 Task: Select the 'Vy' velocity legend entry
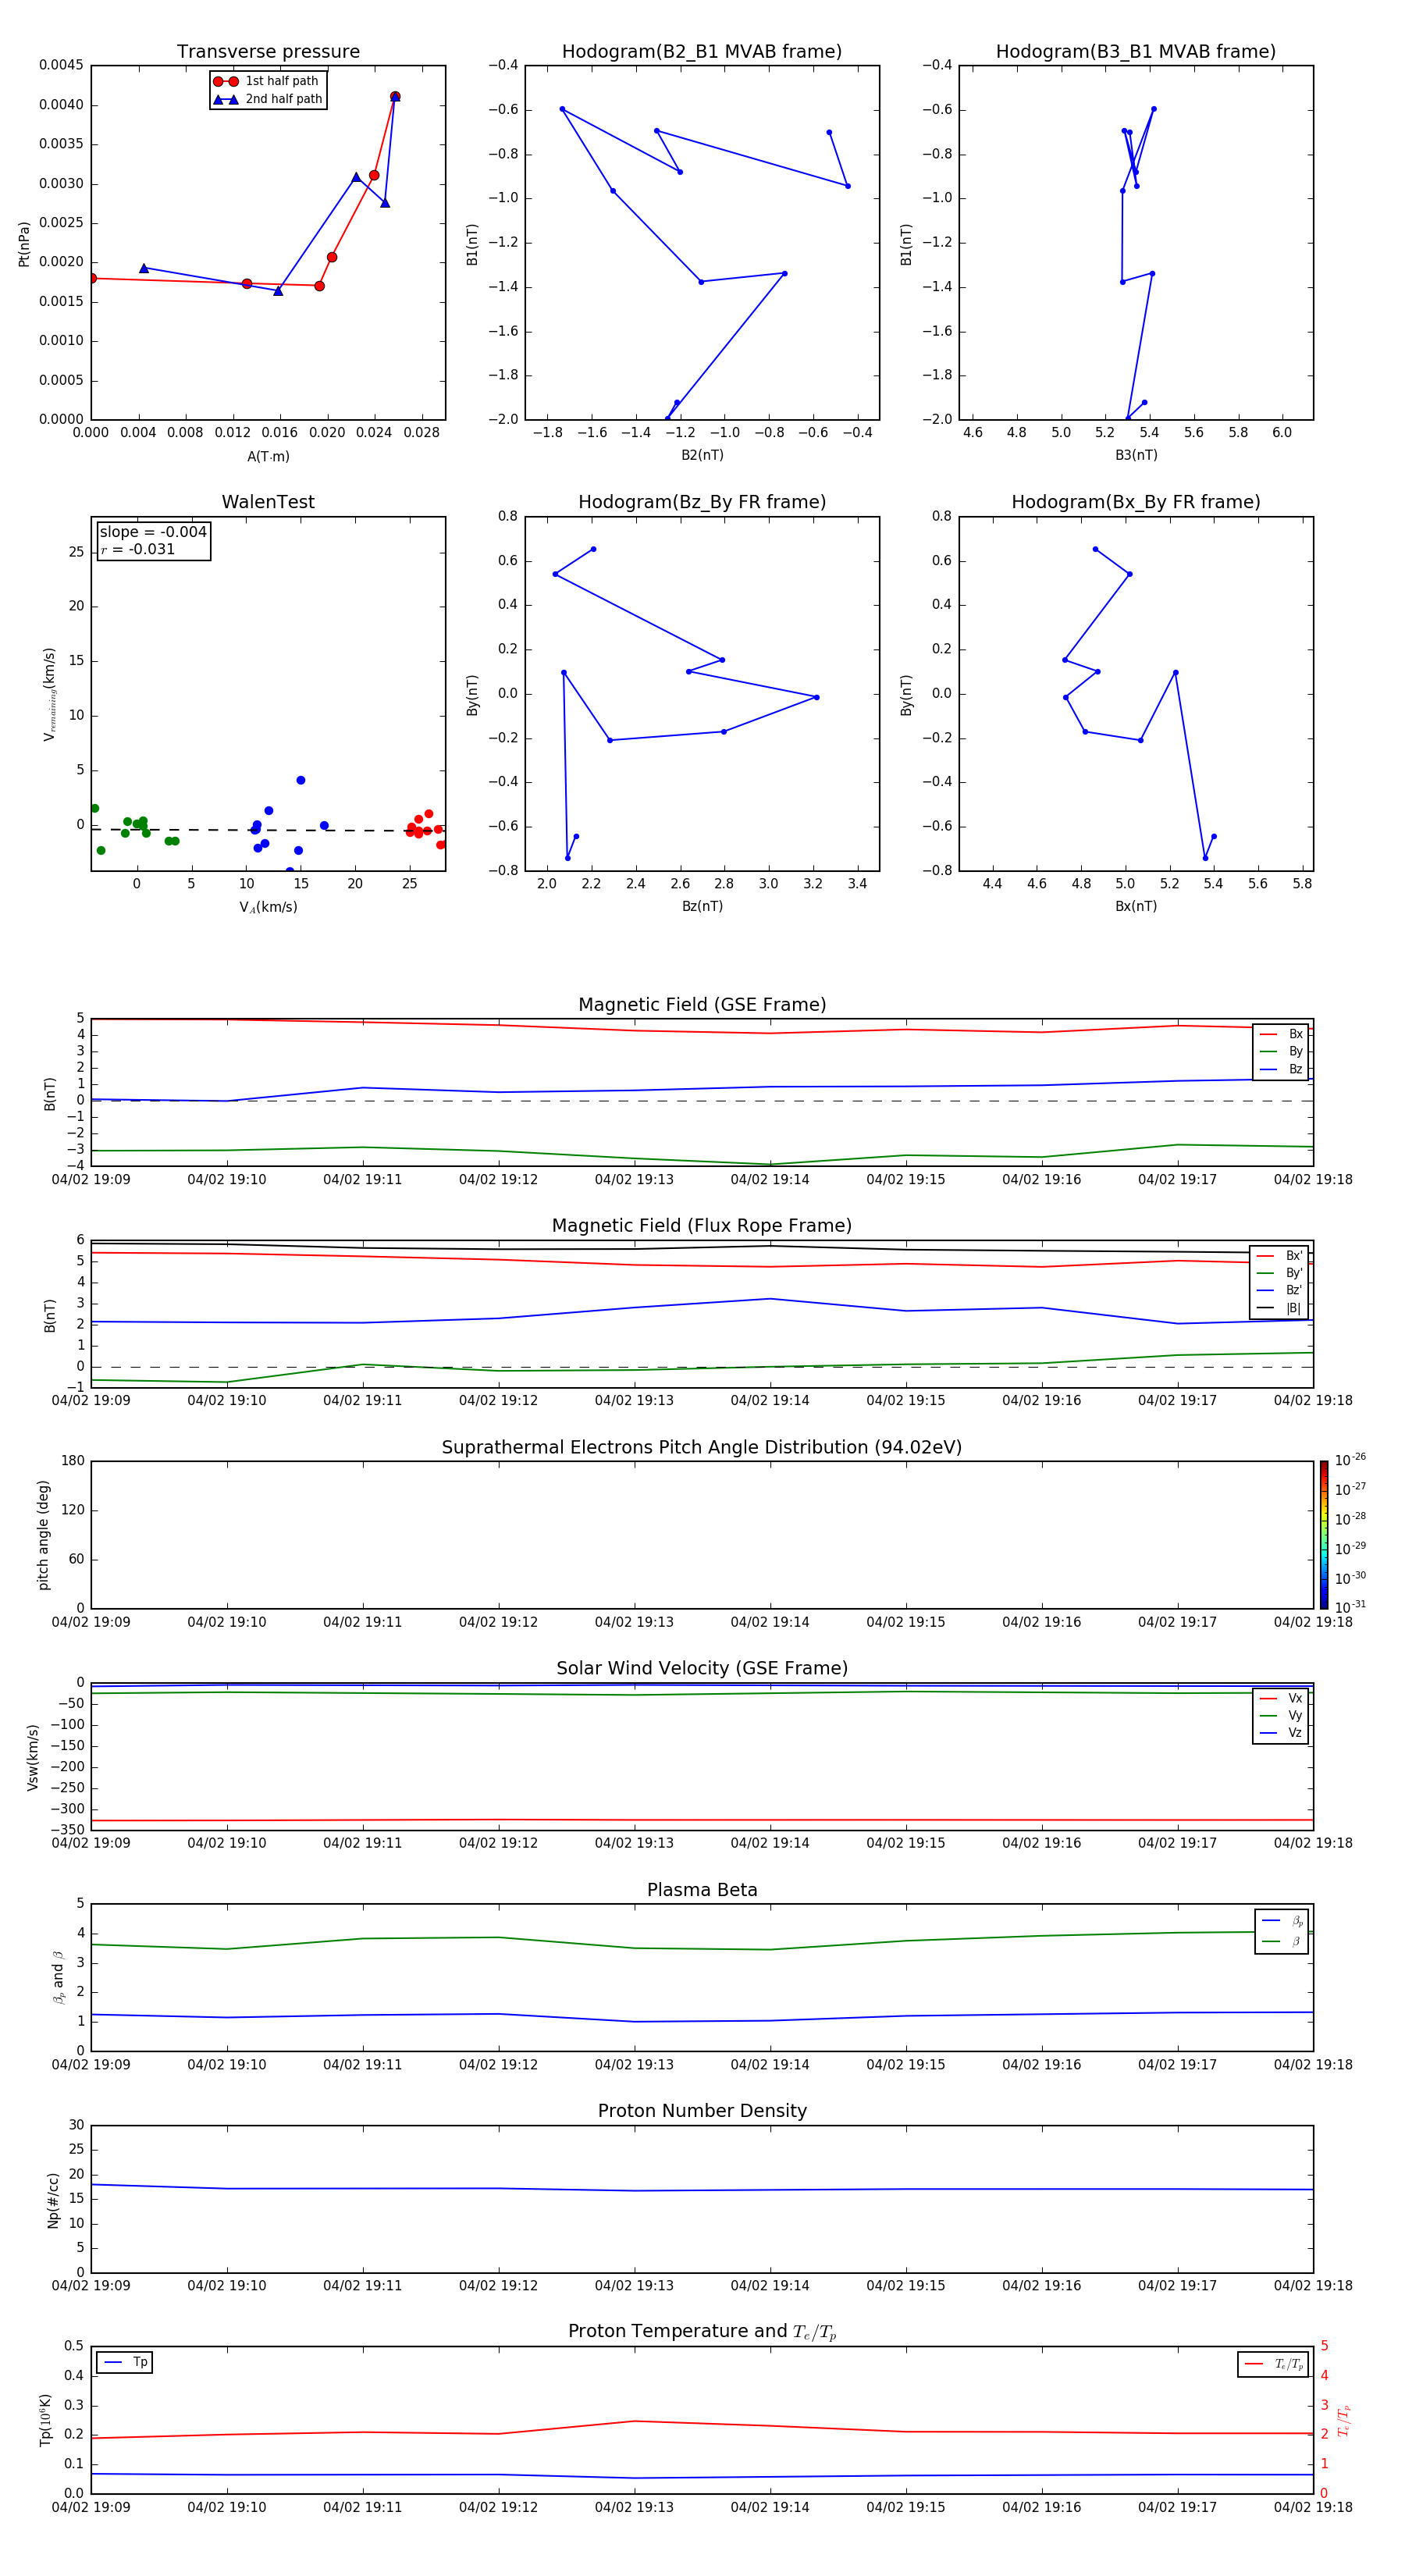[1281, 1716]
